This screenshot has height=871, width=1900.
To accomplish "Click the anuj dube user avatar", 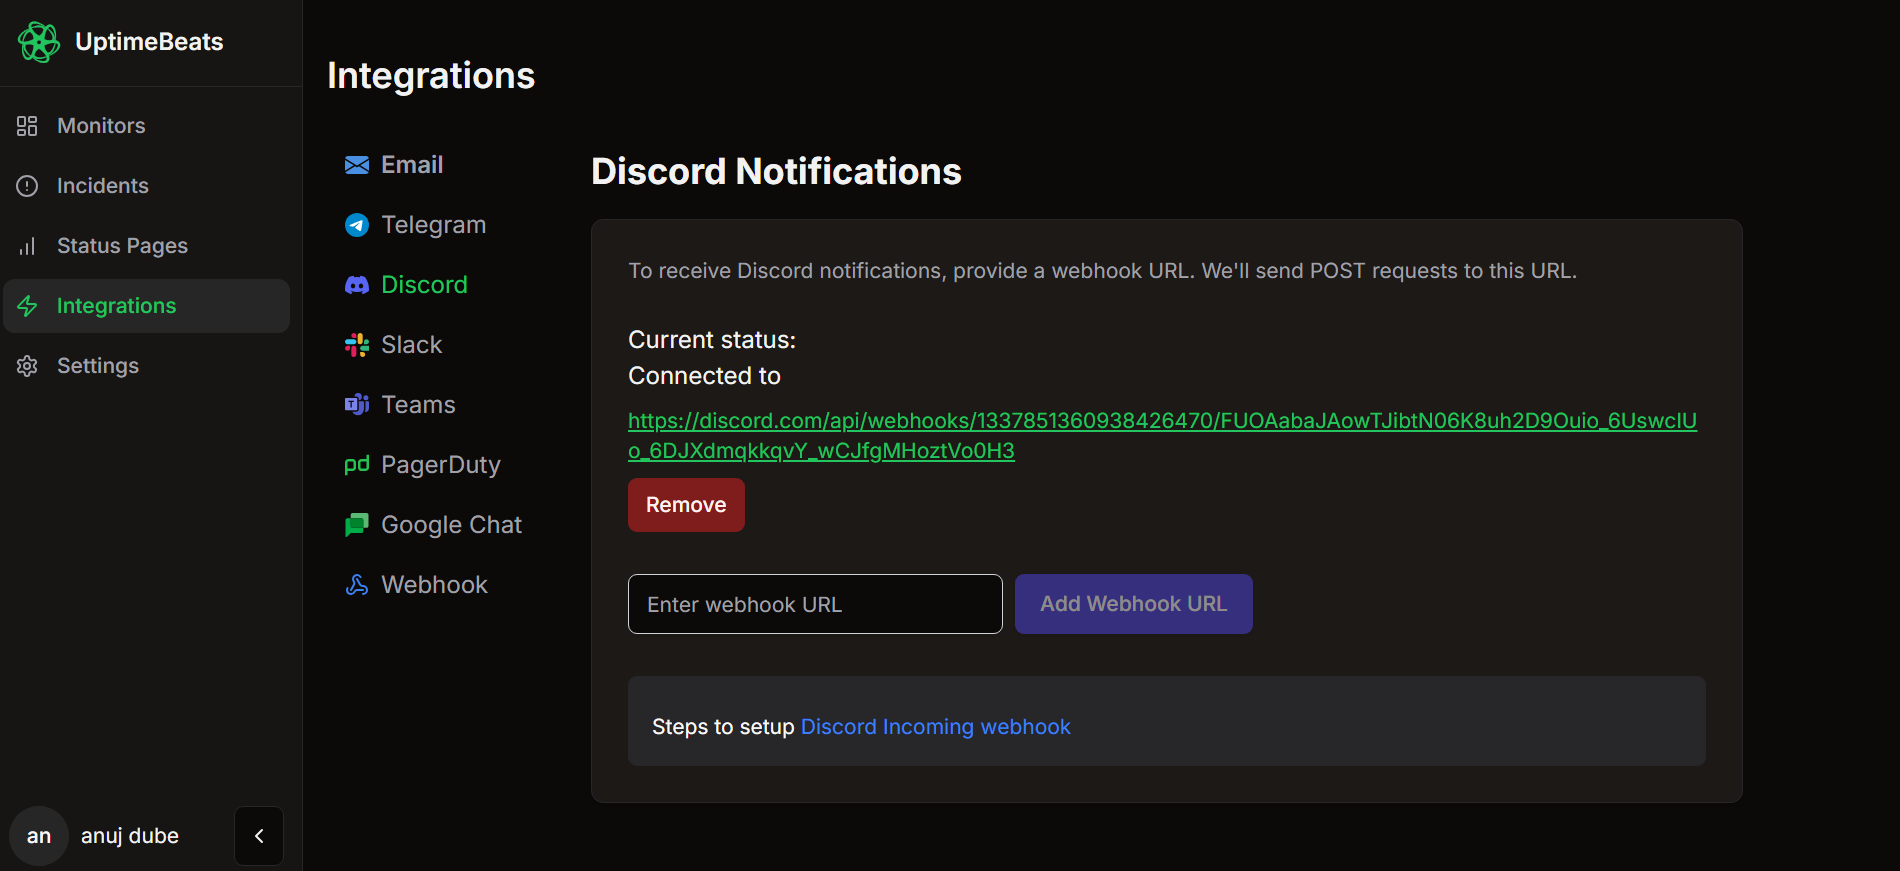I will (x=39, y=836).
